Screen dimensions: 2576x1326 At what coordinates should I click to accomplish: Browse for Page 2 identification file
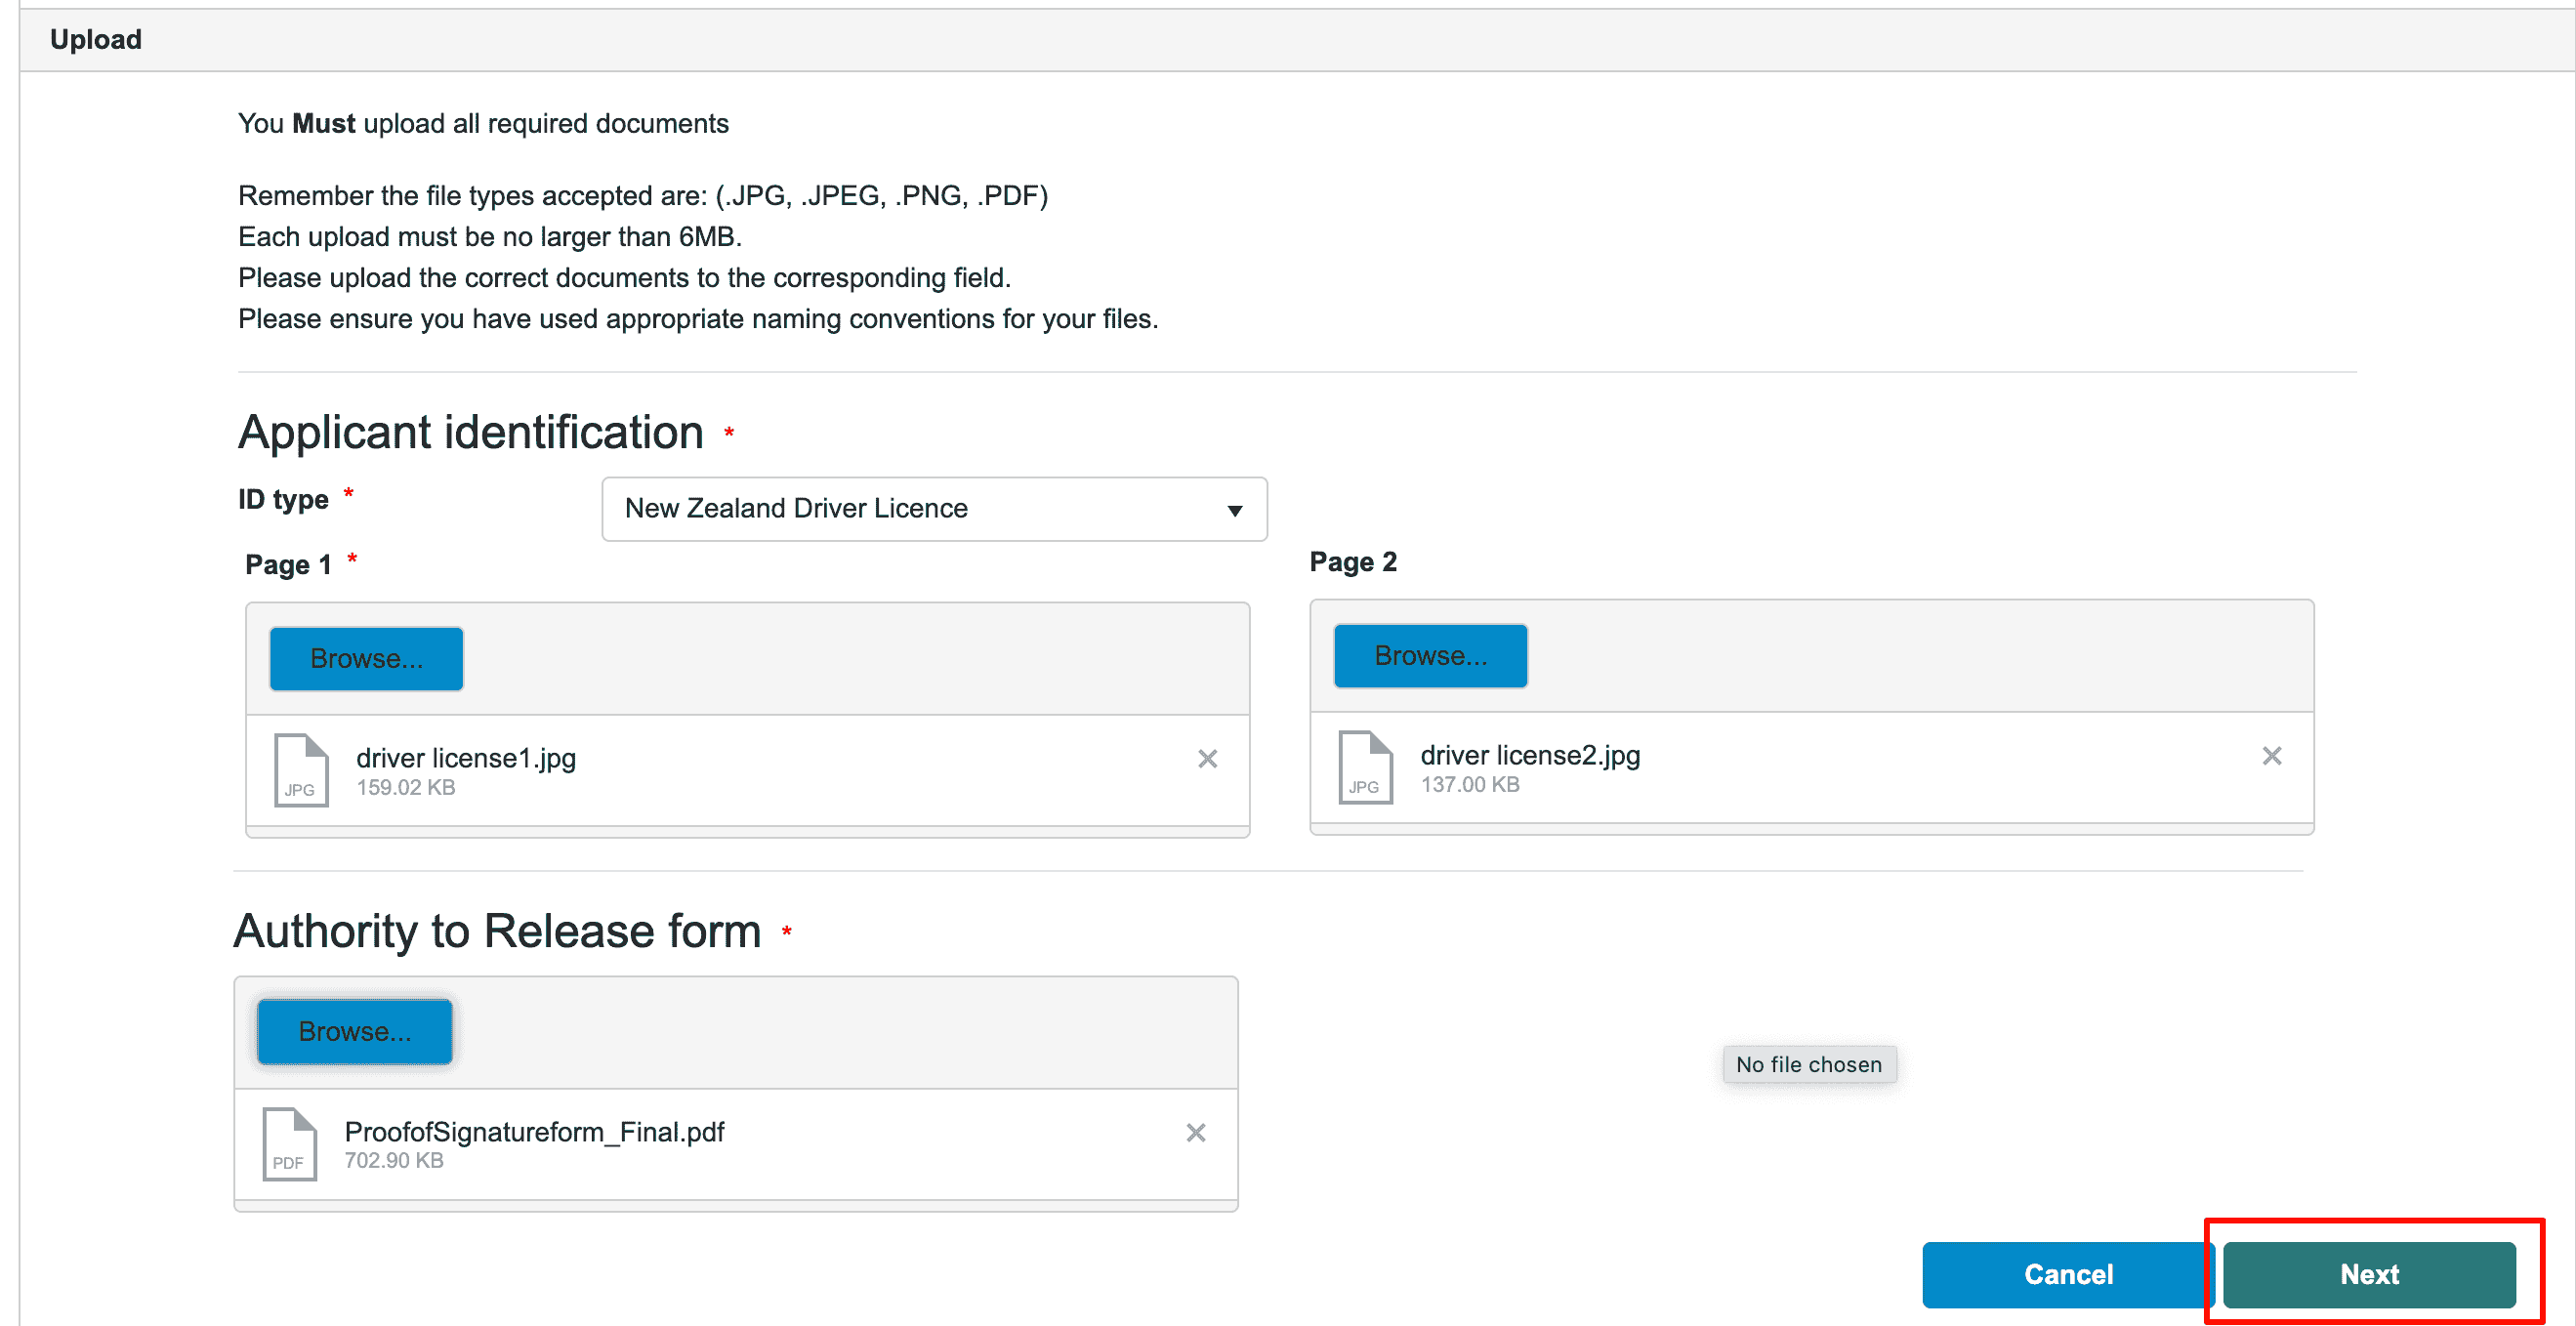click(1430, 656)
